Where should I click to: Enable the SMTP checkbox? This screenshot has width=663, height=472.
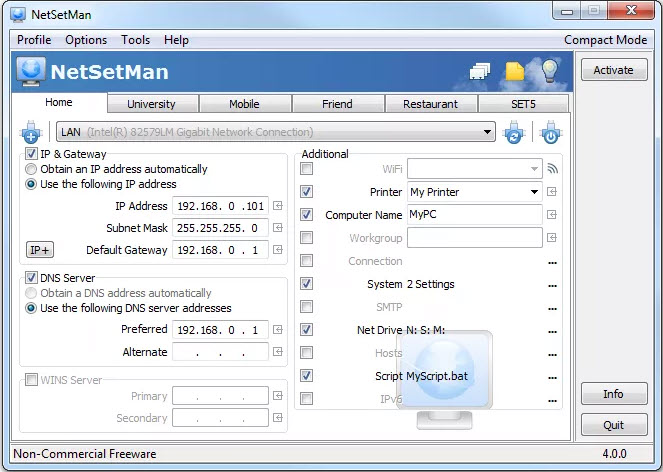click(307, 306)
